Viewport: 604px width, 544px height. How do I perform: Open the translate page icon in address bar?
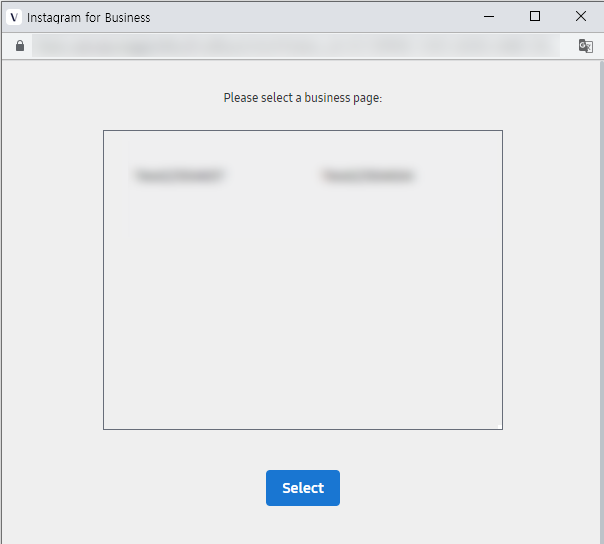pos(586,46)
